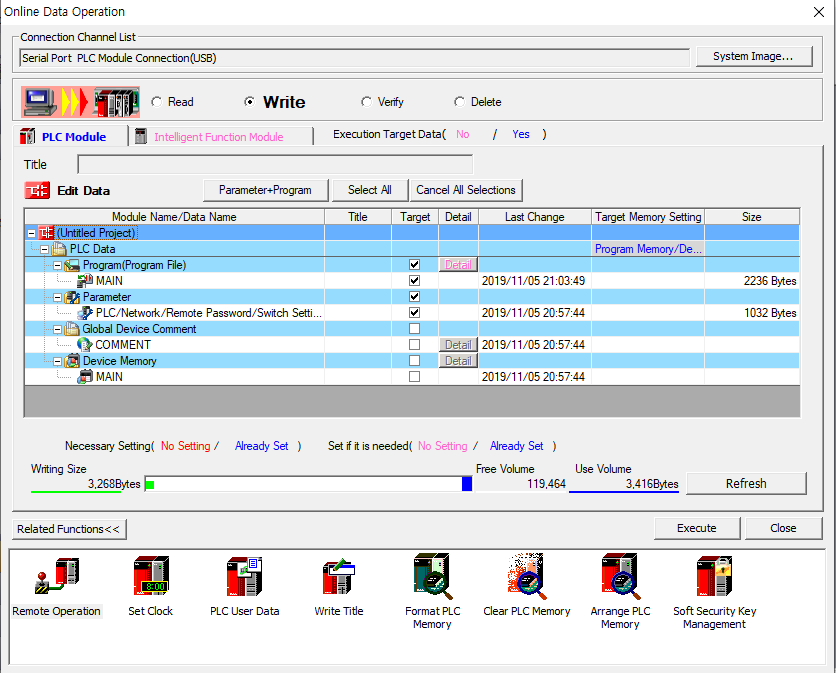Collapse the Program(Program File) node
Screen dimensions: 836x673
(x=57, y=265)
